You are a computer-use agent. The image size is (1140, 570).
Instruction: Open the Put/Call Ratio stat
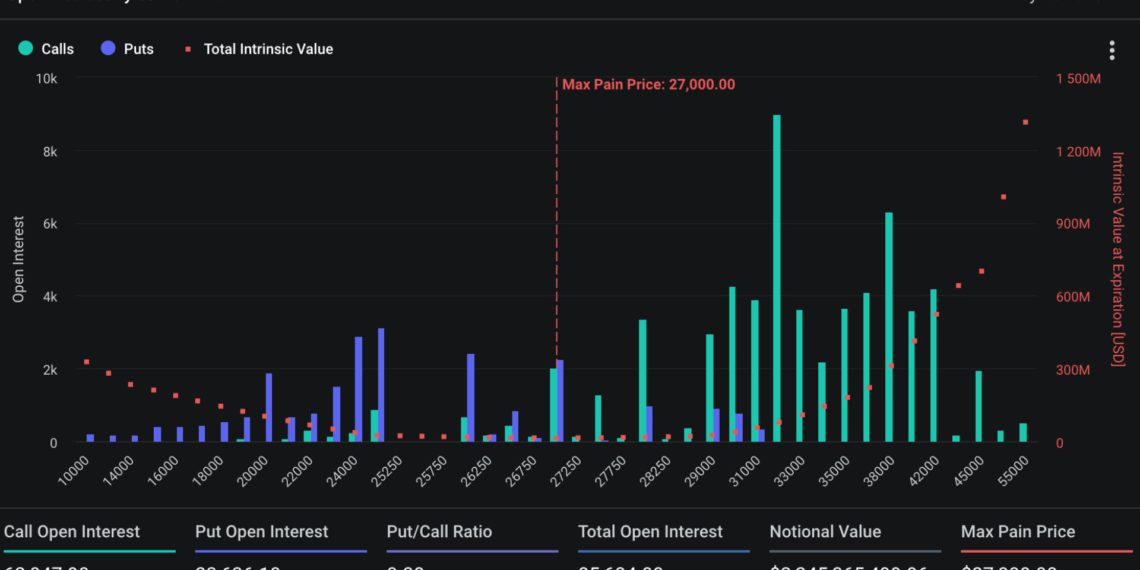[x=473, y=545]
